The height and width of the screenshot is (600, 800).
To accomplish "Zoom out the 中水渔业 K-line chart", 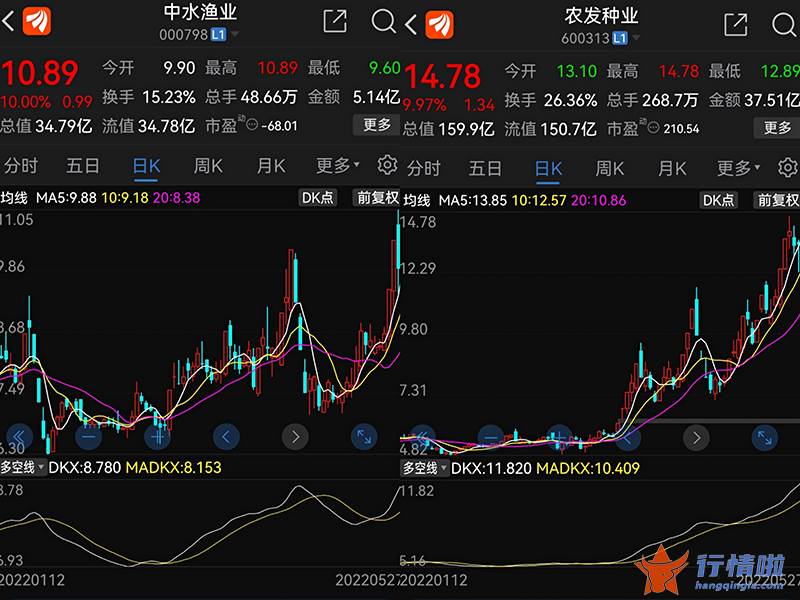I will (88, 437).
